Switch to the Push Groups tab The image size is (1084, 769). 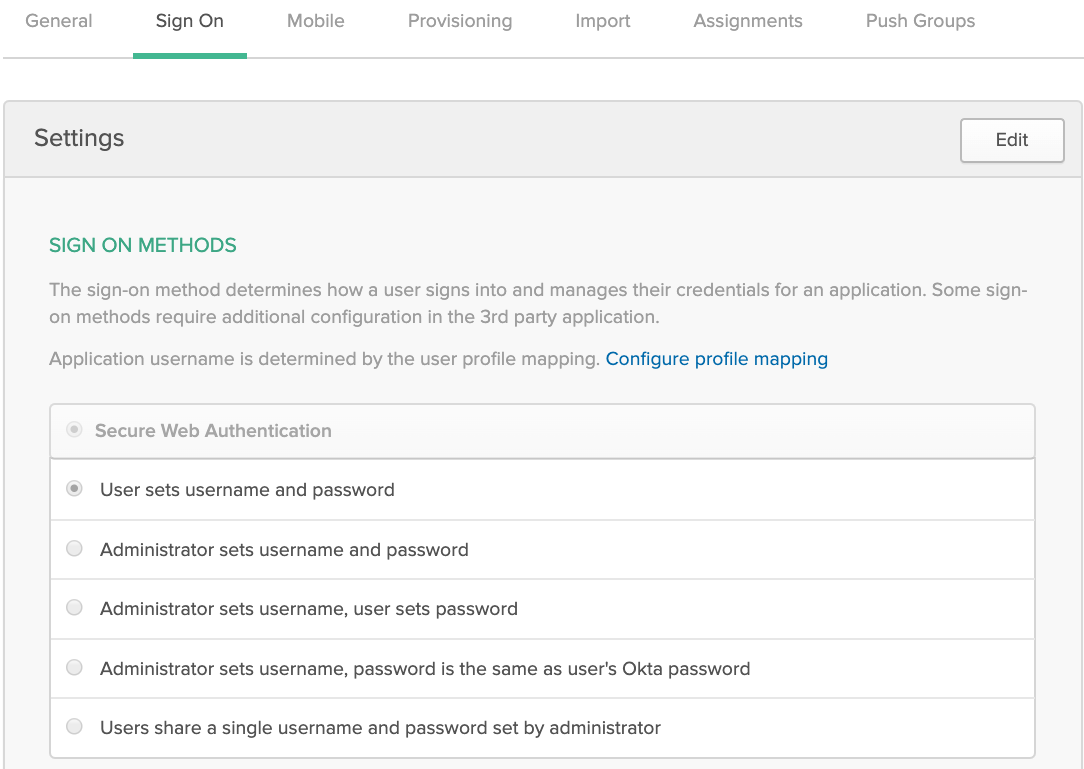point(919,20)
